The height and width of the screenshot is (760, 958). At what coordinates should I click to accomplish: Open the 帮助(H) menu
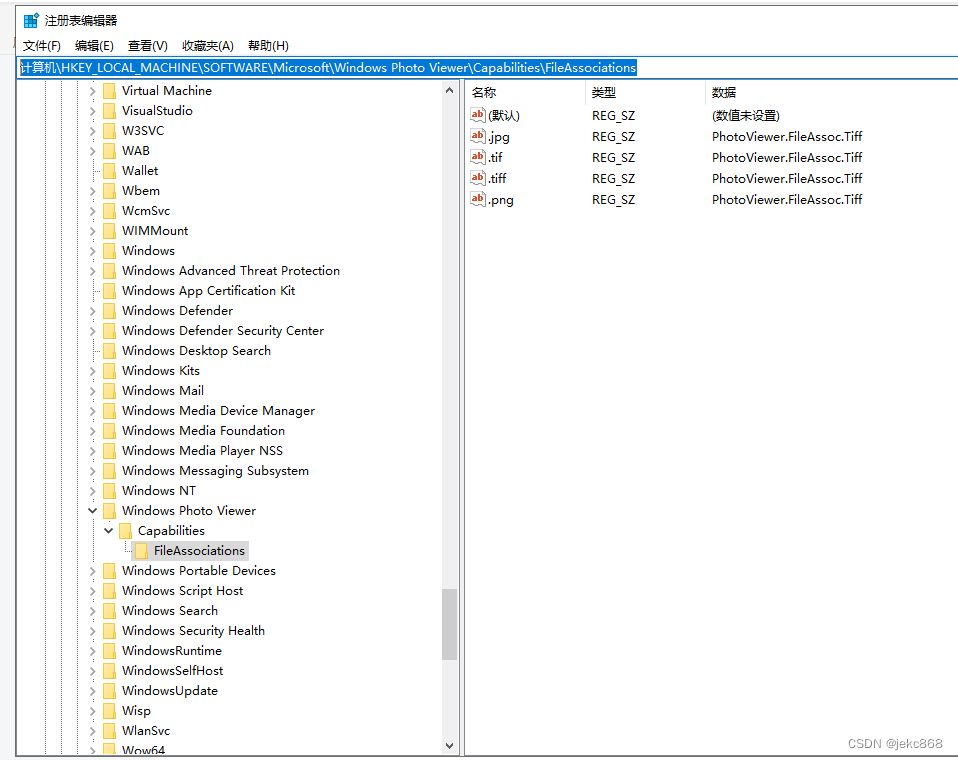point(268,46)
